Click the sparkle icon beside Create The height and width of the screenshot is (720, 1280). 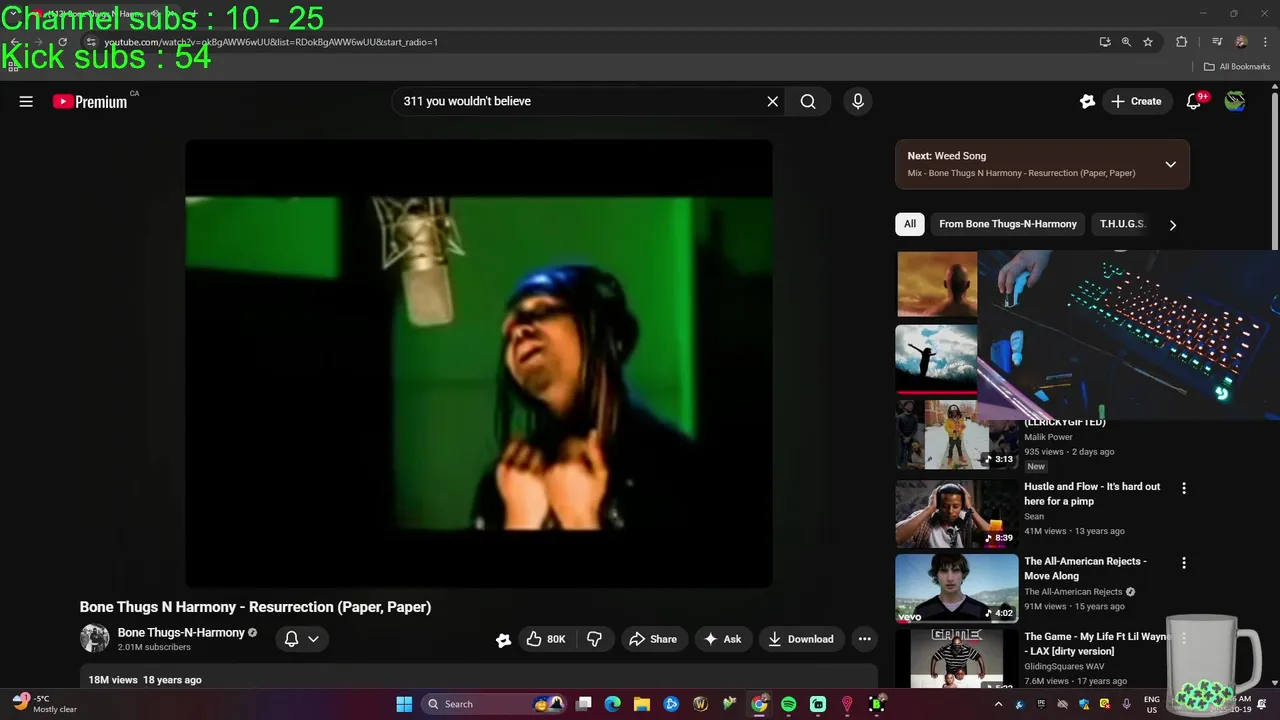pyautogui.click(x=1087, y=101)
